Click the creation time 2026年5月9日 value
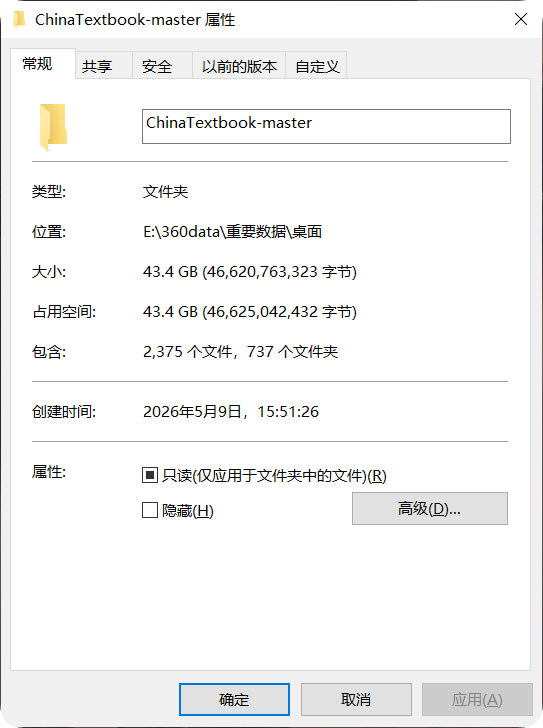 231,411
